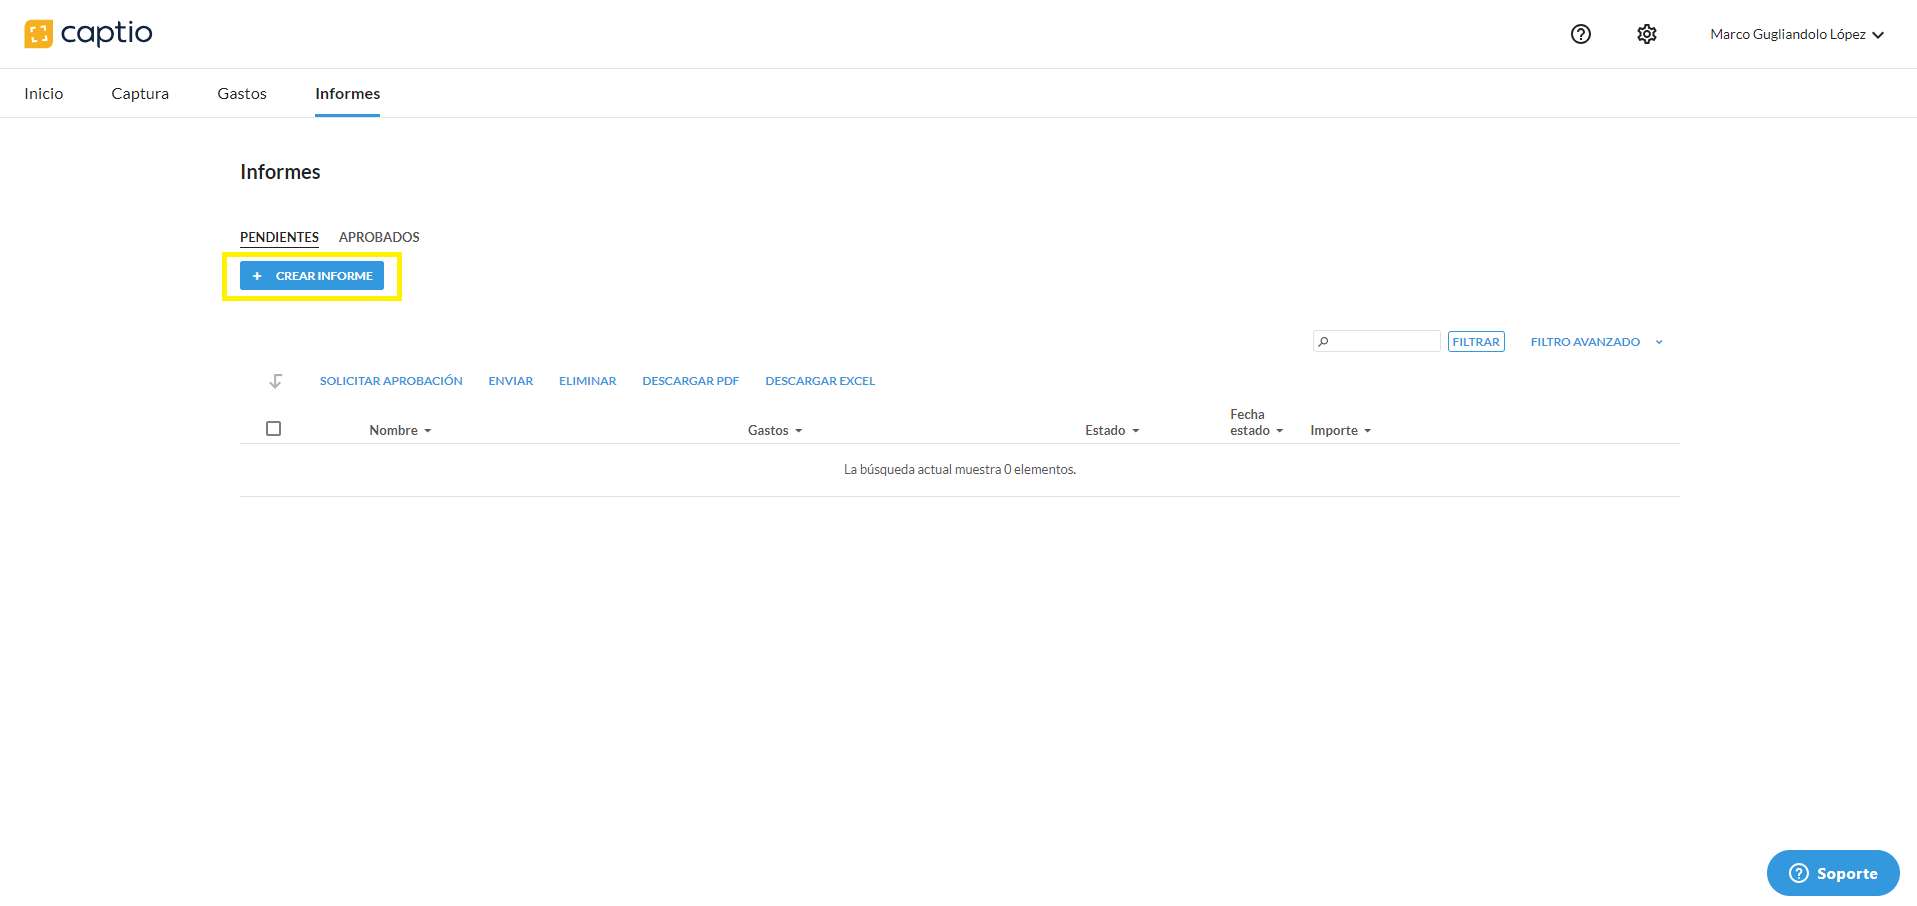The width and height of the screenshot is (1917, 906).
Task: Click the Informes page heading
Action: (280, 172)
